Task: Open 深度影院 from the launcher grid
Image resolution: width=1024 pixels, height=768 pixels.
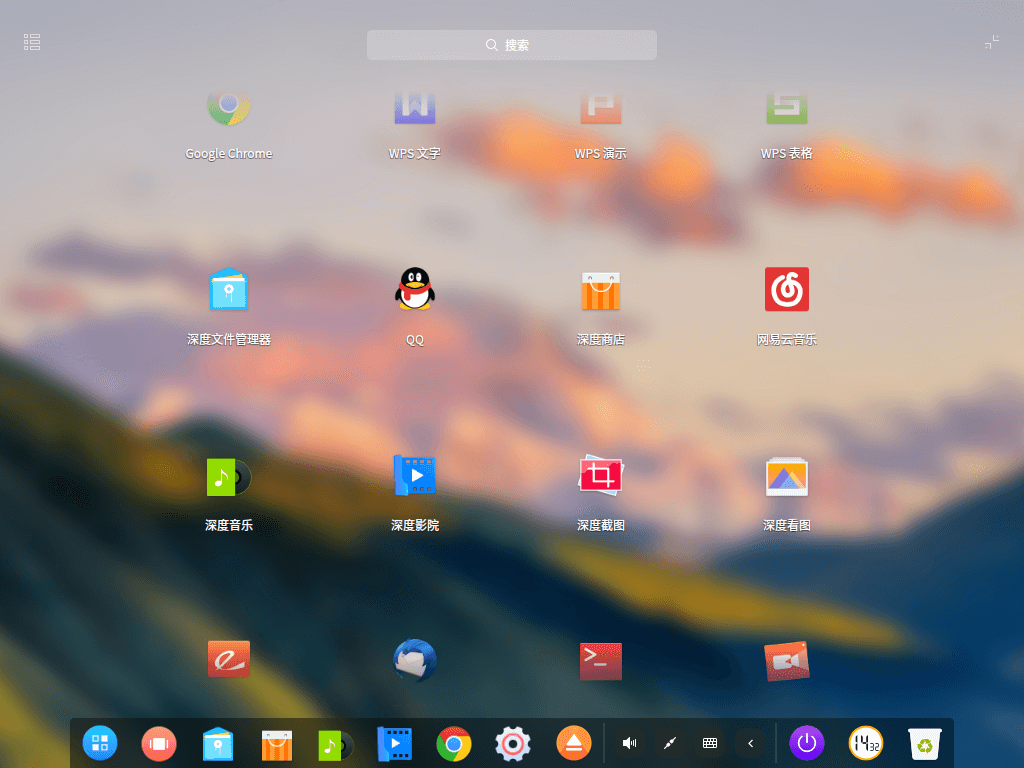Action: pos(415,475)
